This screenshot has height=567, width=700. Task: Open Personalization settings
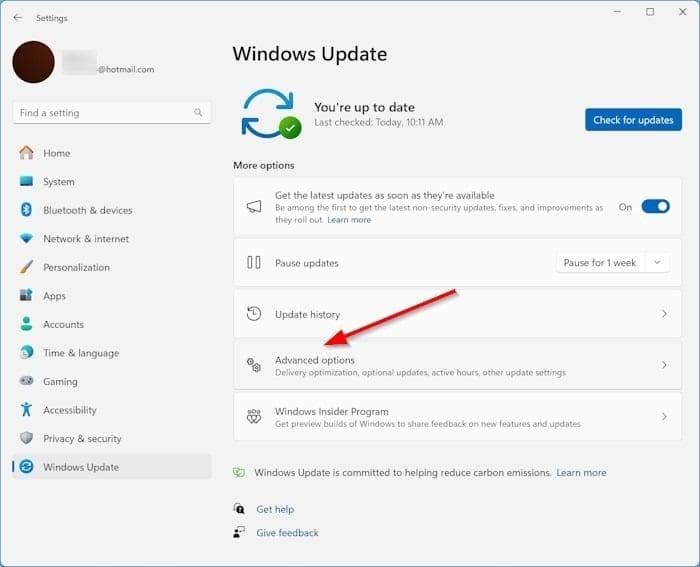pos(76,267)
